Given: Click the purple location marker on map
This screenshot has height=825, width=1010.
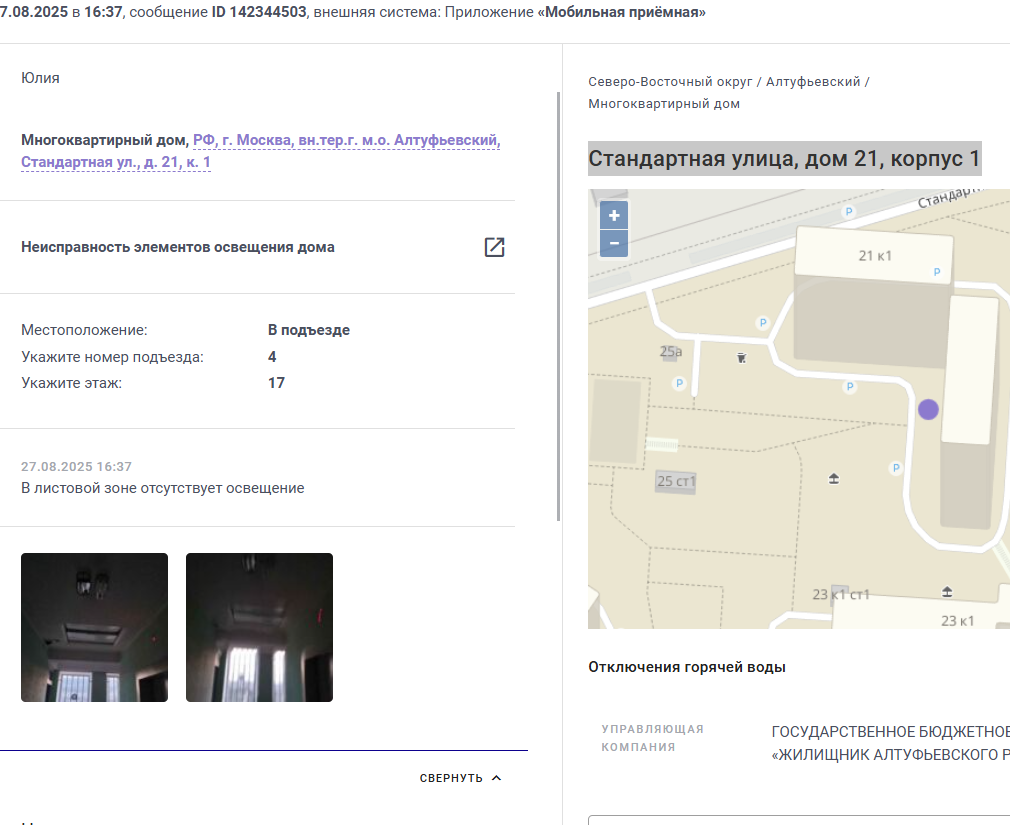Looking at the screenshot, I should (928, 410).
